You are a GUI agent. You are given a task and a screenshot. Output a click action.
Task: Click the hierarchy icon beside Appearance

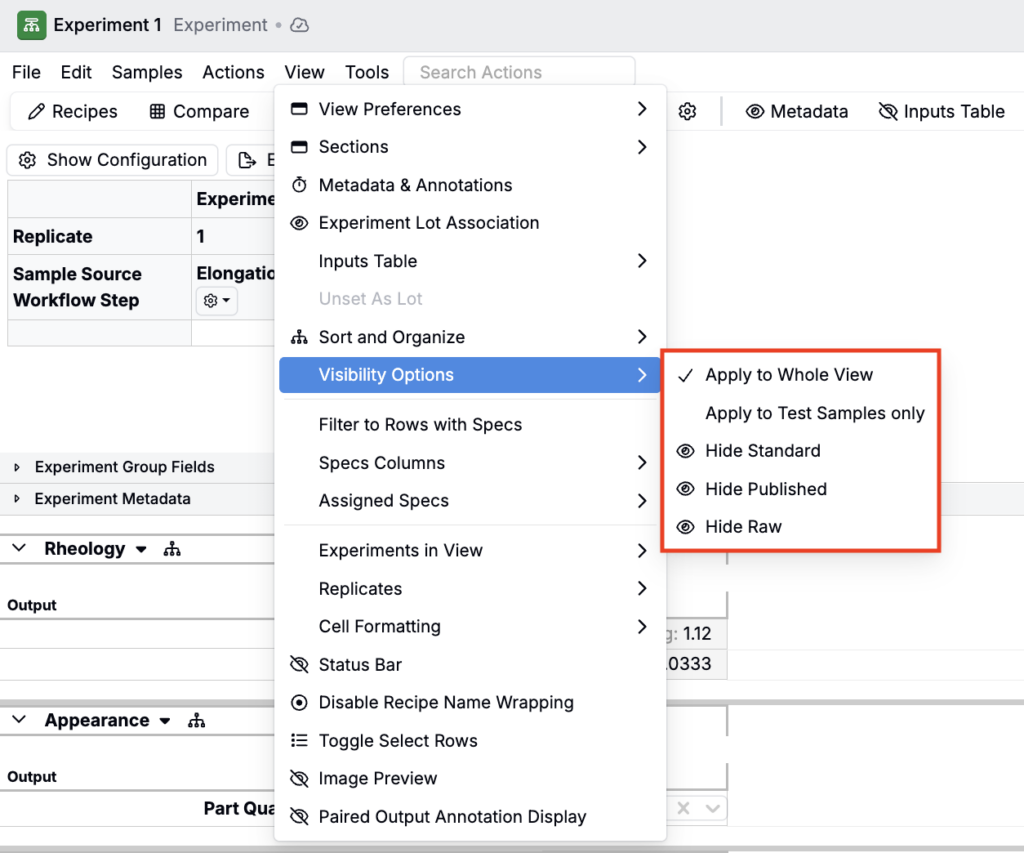(x=196, y=721)
